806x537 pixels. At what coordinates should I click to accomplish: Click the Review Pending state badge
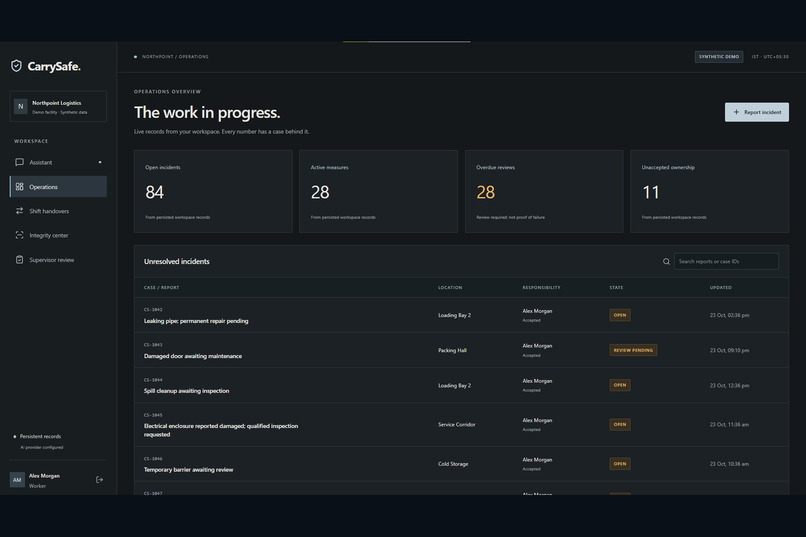633,350
